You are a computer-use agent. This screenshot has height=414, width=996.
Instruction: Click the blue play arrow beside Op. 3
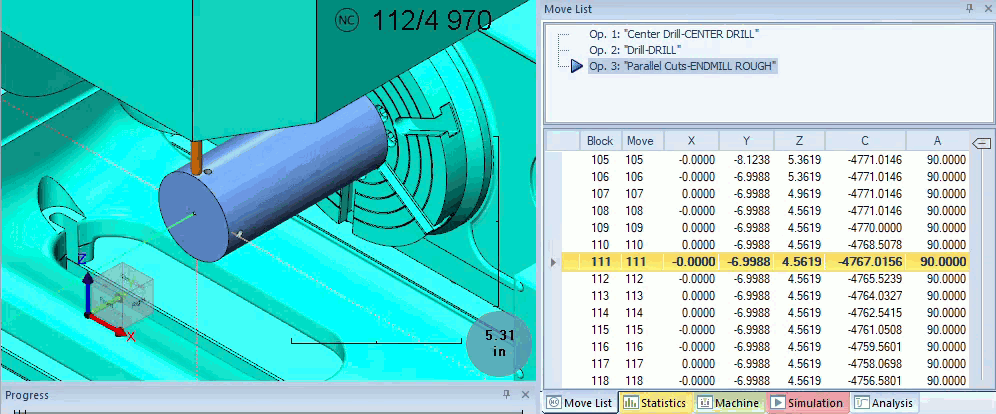(x=576, y=66)
